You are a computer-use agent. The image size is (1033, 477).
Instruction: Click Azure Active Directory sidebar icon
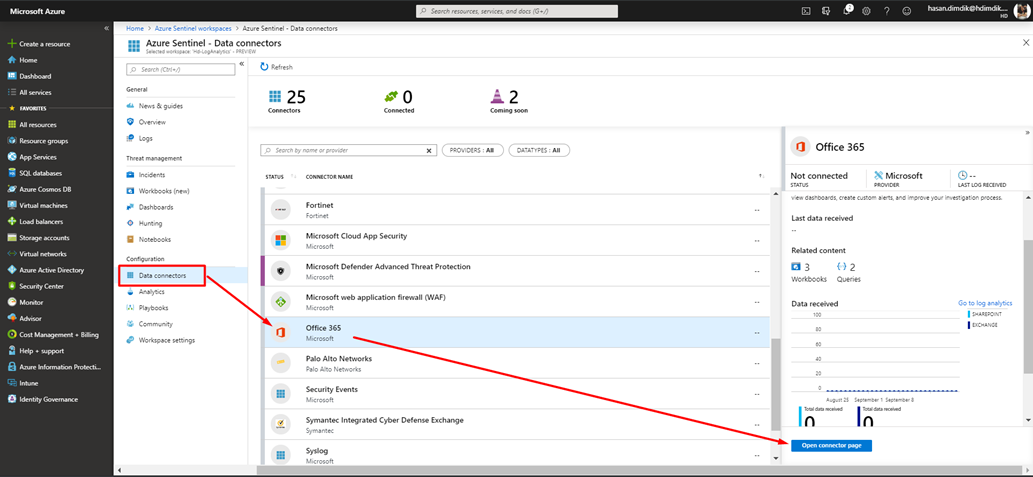[x=12, y=270]
